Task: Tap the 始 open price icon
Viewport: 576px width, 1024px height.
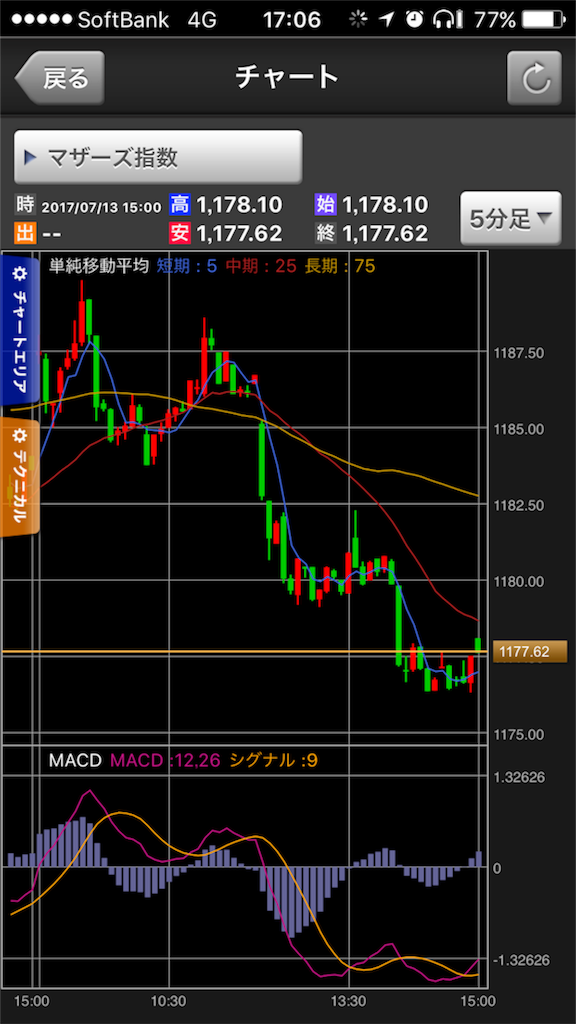Action: (x=325, y=205)
